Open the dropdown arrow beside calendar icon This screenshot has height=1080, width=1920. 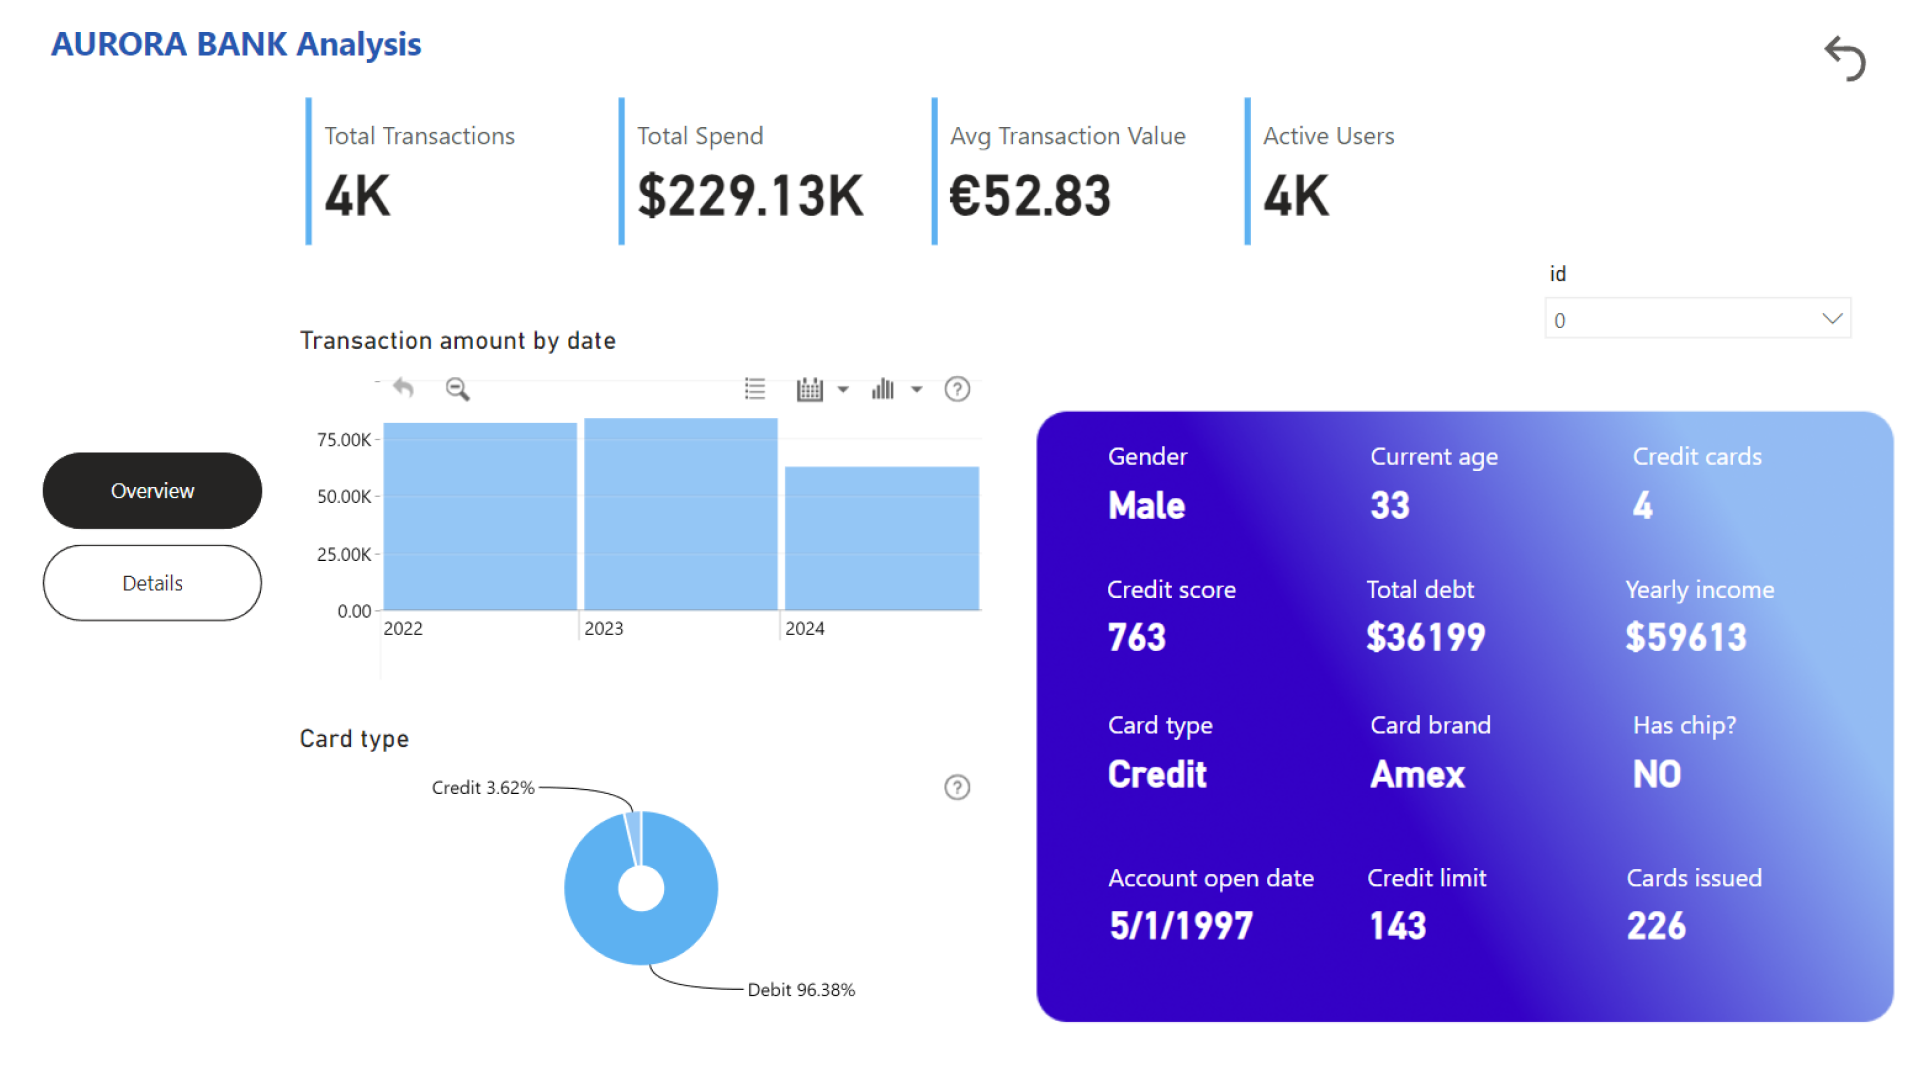843,389
